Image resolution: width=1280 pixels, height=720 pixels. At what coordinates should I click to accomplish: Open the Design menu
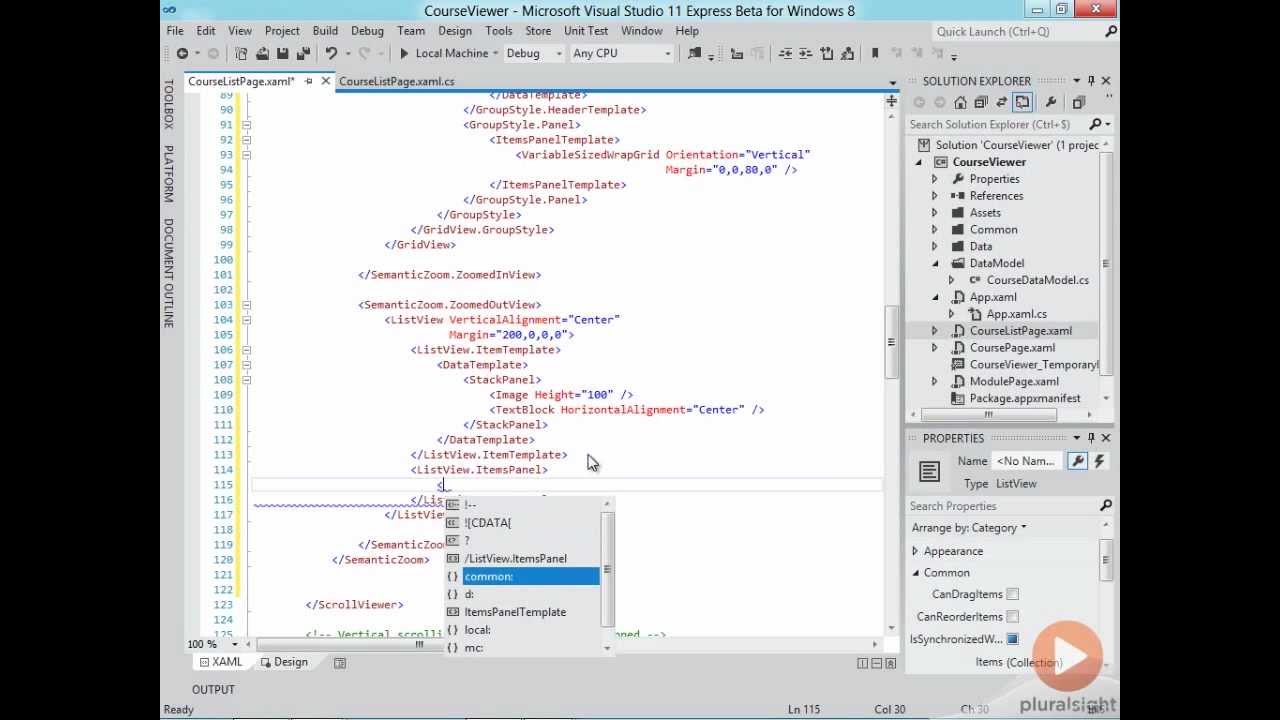[454, 31]
